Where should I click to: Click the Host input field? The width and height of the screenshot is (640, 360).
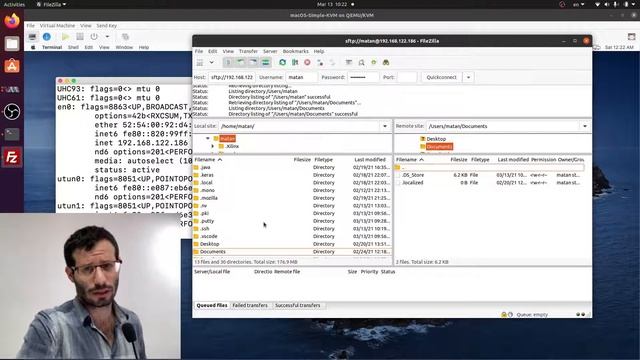232,77
